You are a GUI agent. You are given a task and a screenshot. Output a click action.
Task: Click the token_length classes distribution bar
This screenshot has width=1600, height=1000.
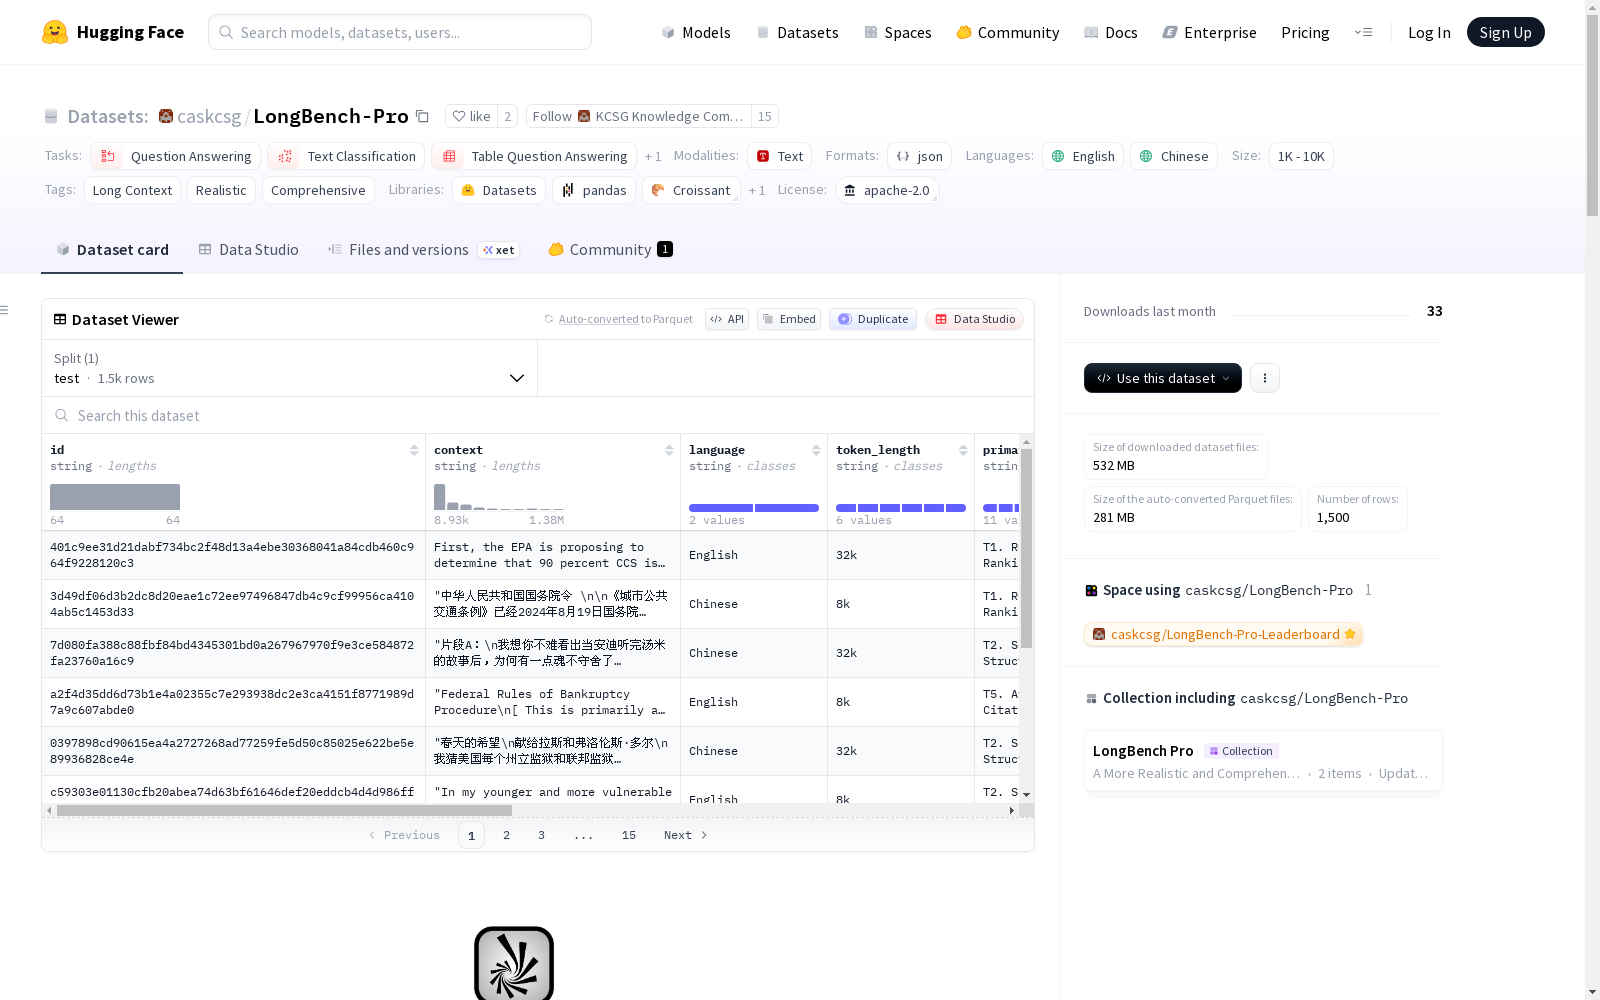(x=901, y=508)
